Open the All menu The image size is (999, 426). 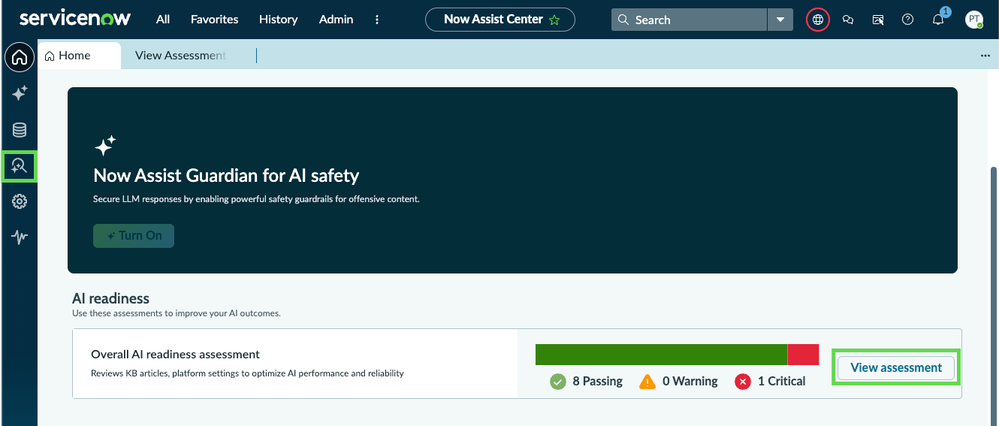163,20
